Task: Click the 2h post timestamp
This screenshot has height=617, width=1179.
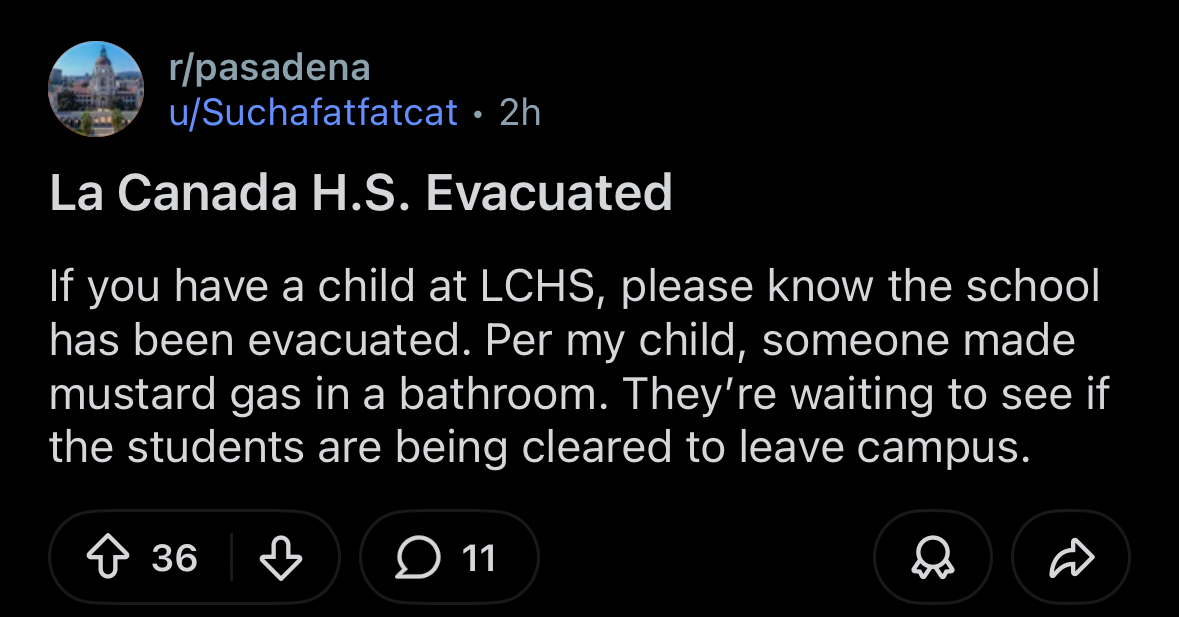Action: point(519,112)
